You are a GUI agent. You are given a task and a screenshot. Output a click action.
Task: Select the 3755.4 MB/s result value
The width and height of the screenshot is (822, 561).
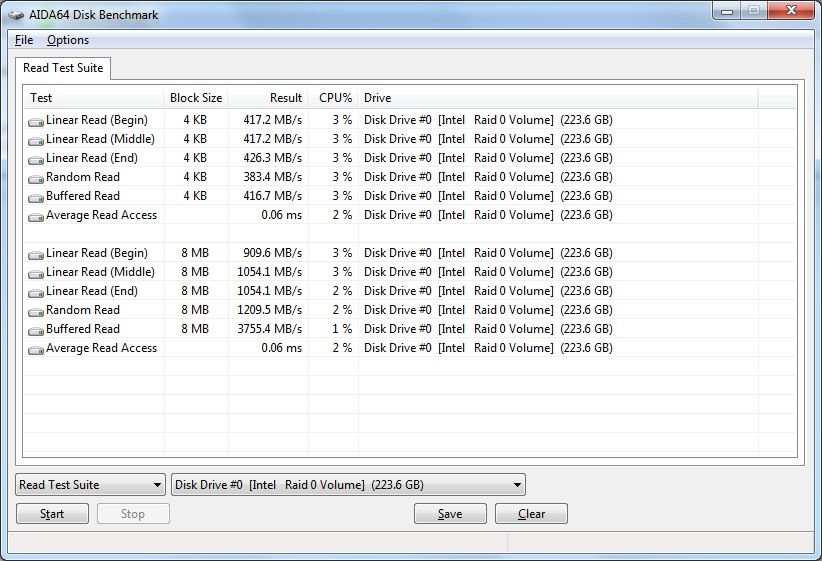(269, 329)
